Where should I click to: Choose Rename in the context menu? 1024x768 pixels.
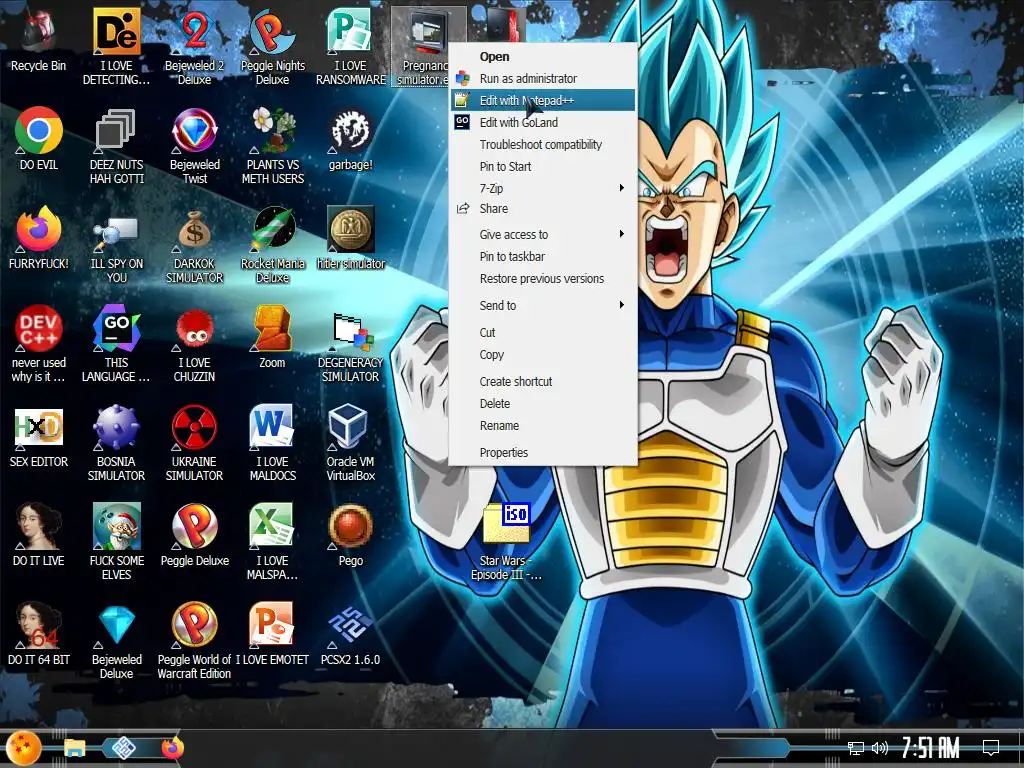(x=543, y=426)
